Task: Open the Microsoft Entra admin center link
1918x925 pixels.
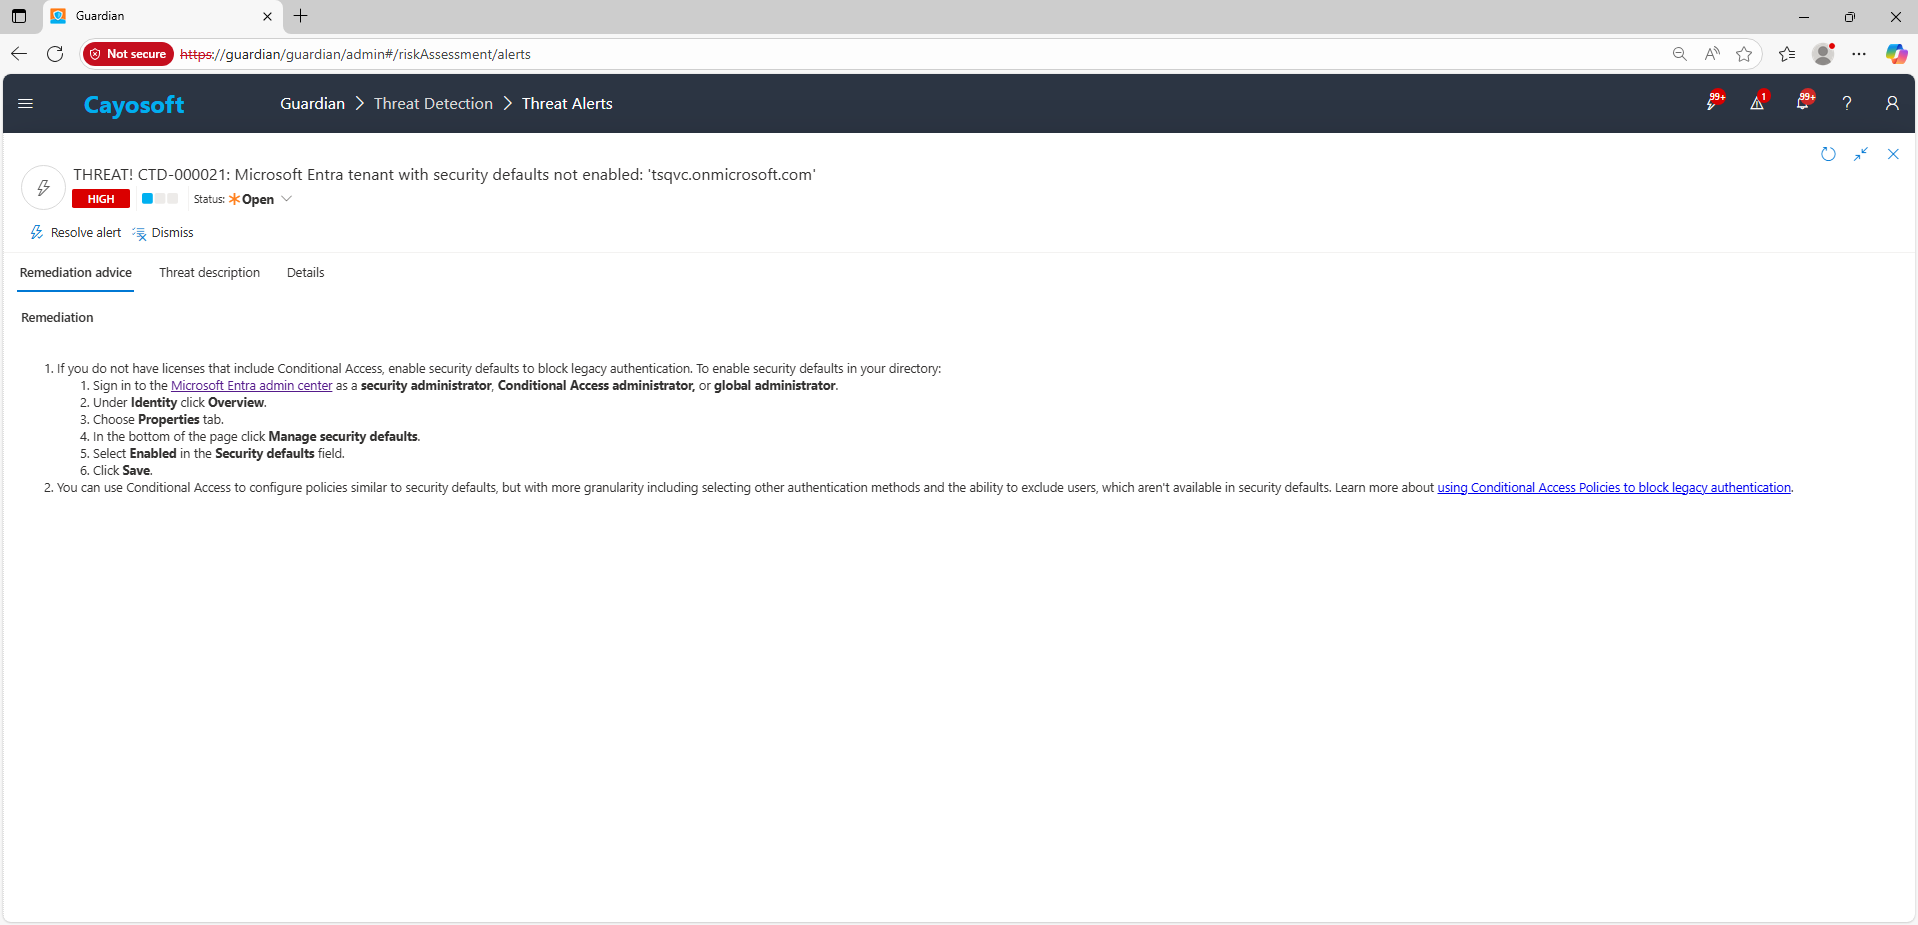Action: [251, 386]
